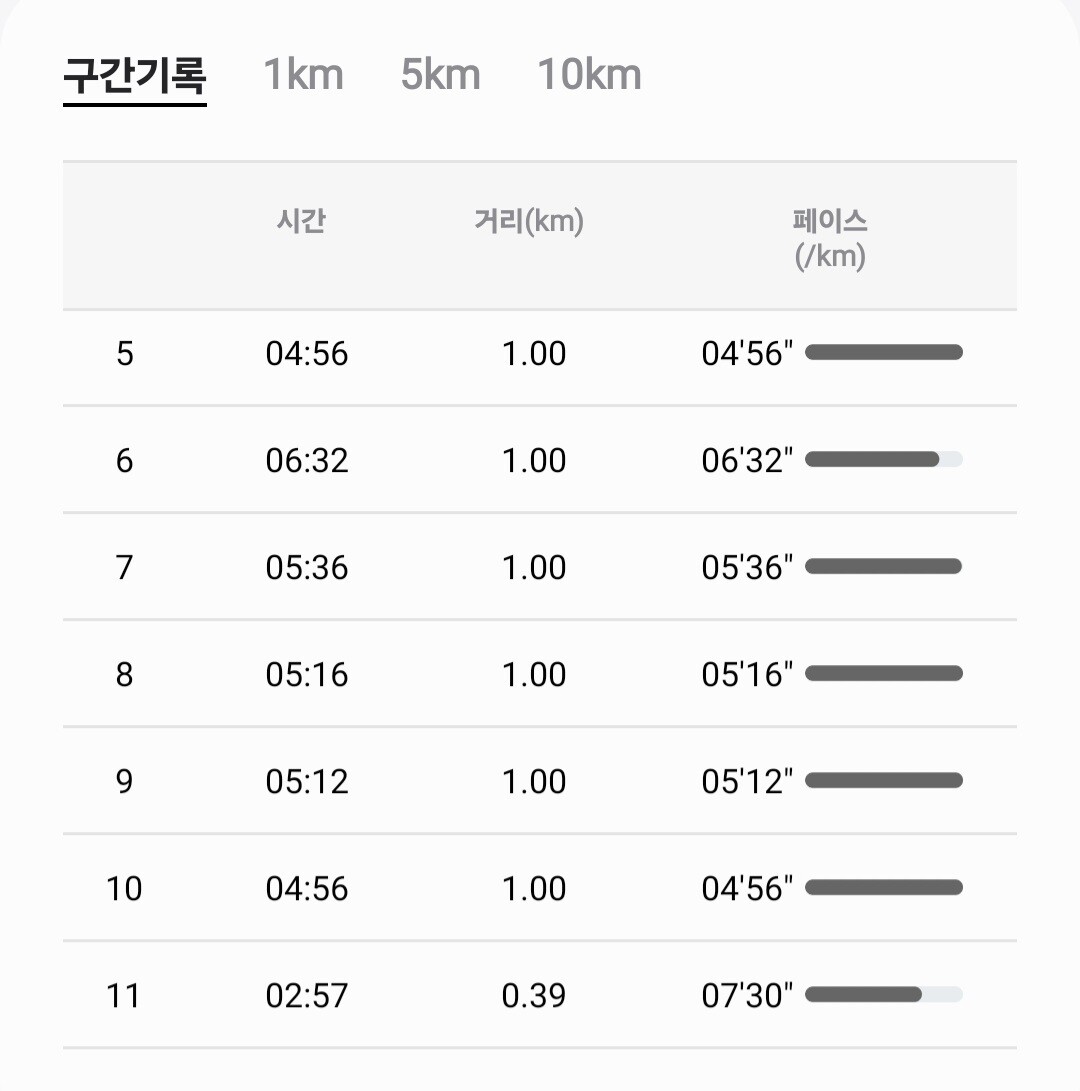
Task: Select lap number 10
Action: (x=124, y=888)
